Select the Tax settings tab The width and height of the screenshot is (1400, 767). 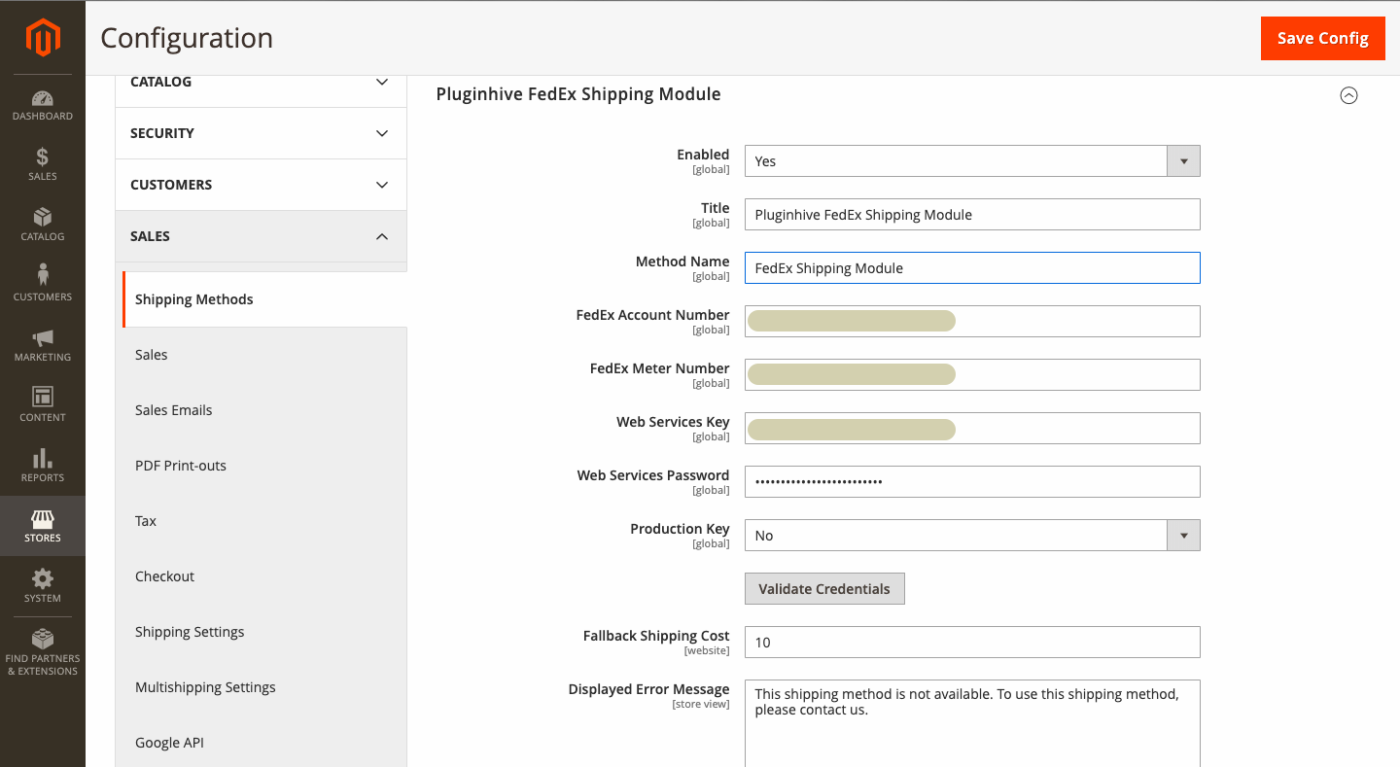tap(264, 521)
